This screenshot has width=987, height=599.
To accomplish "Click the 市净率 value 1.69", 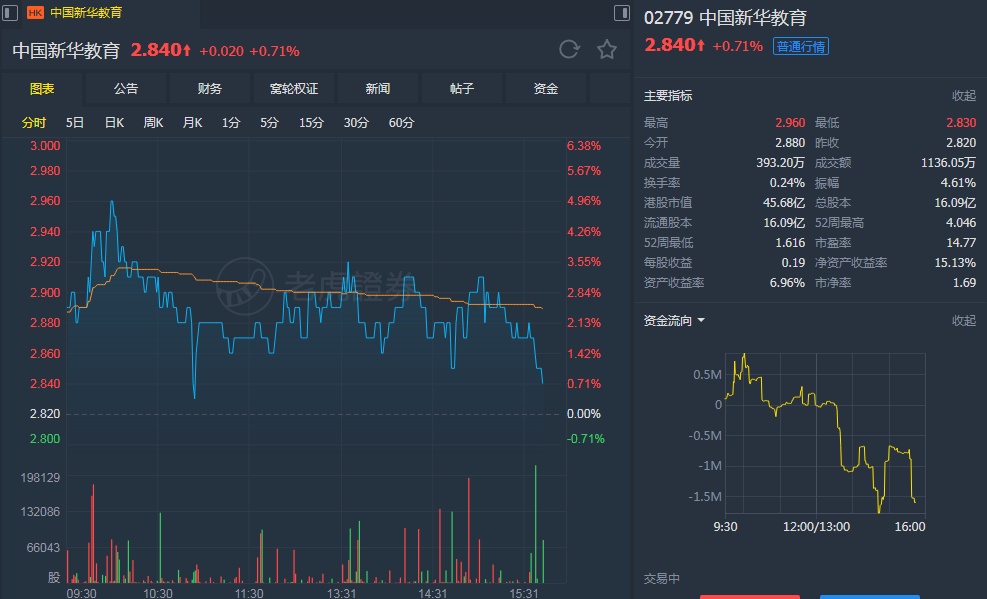I will point(964,283).
